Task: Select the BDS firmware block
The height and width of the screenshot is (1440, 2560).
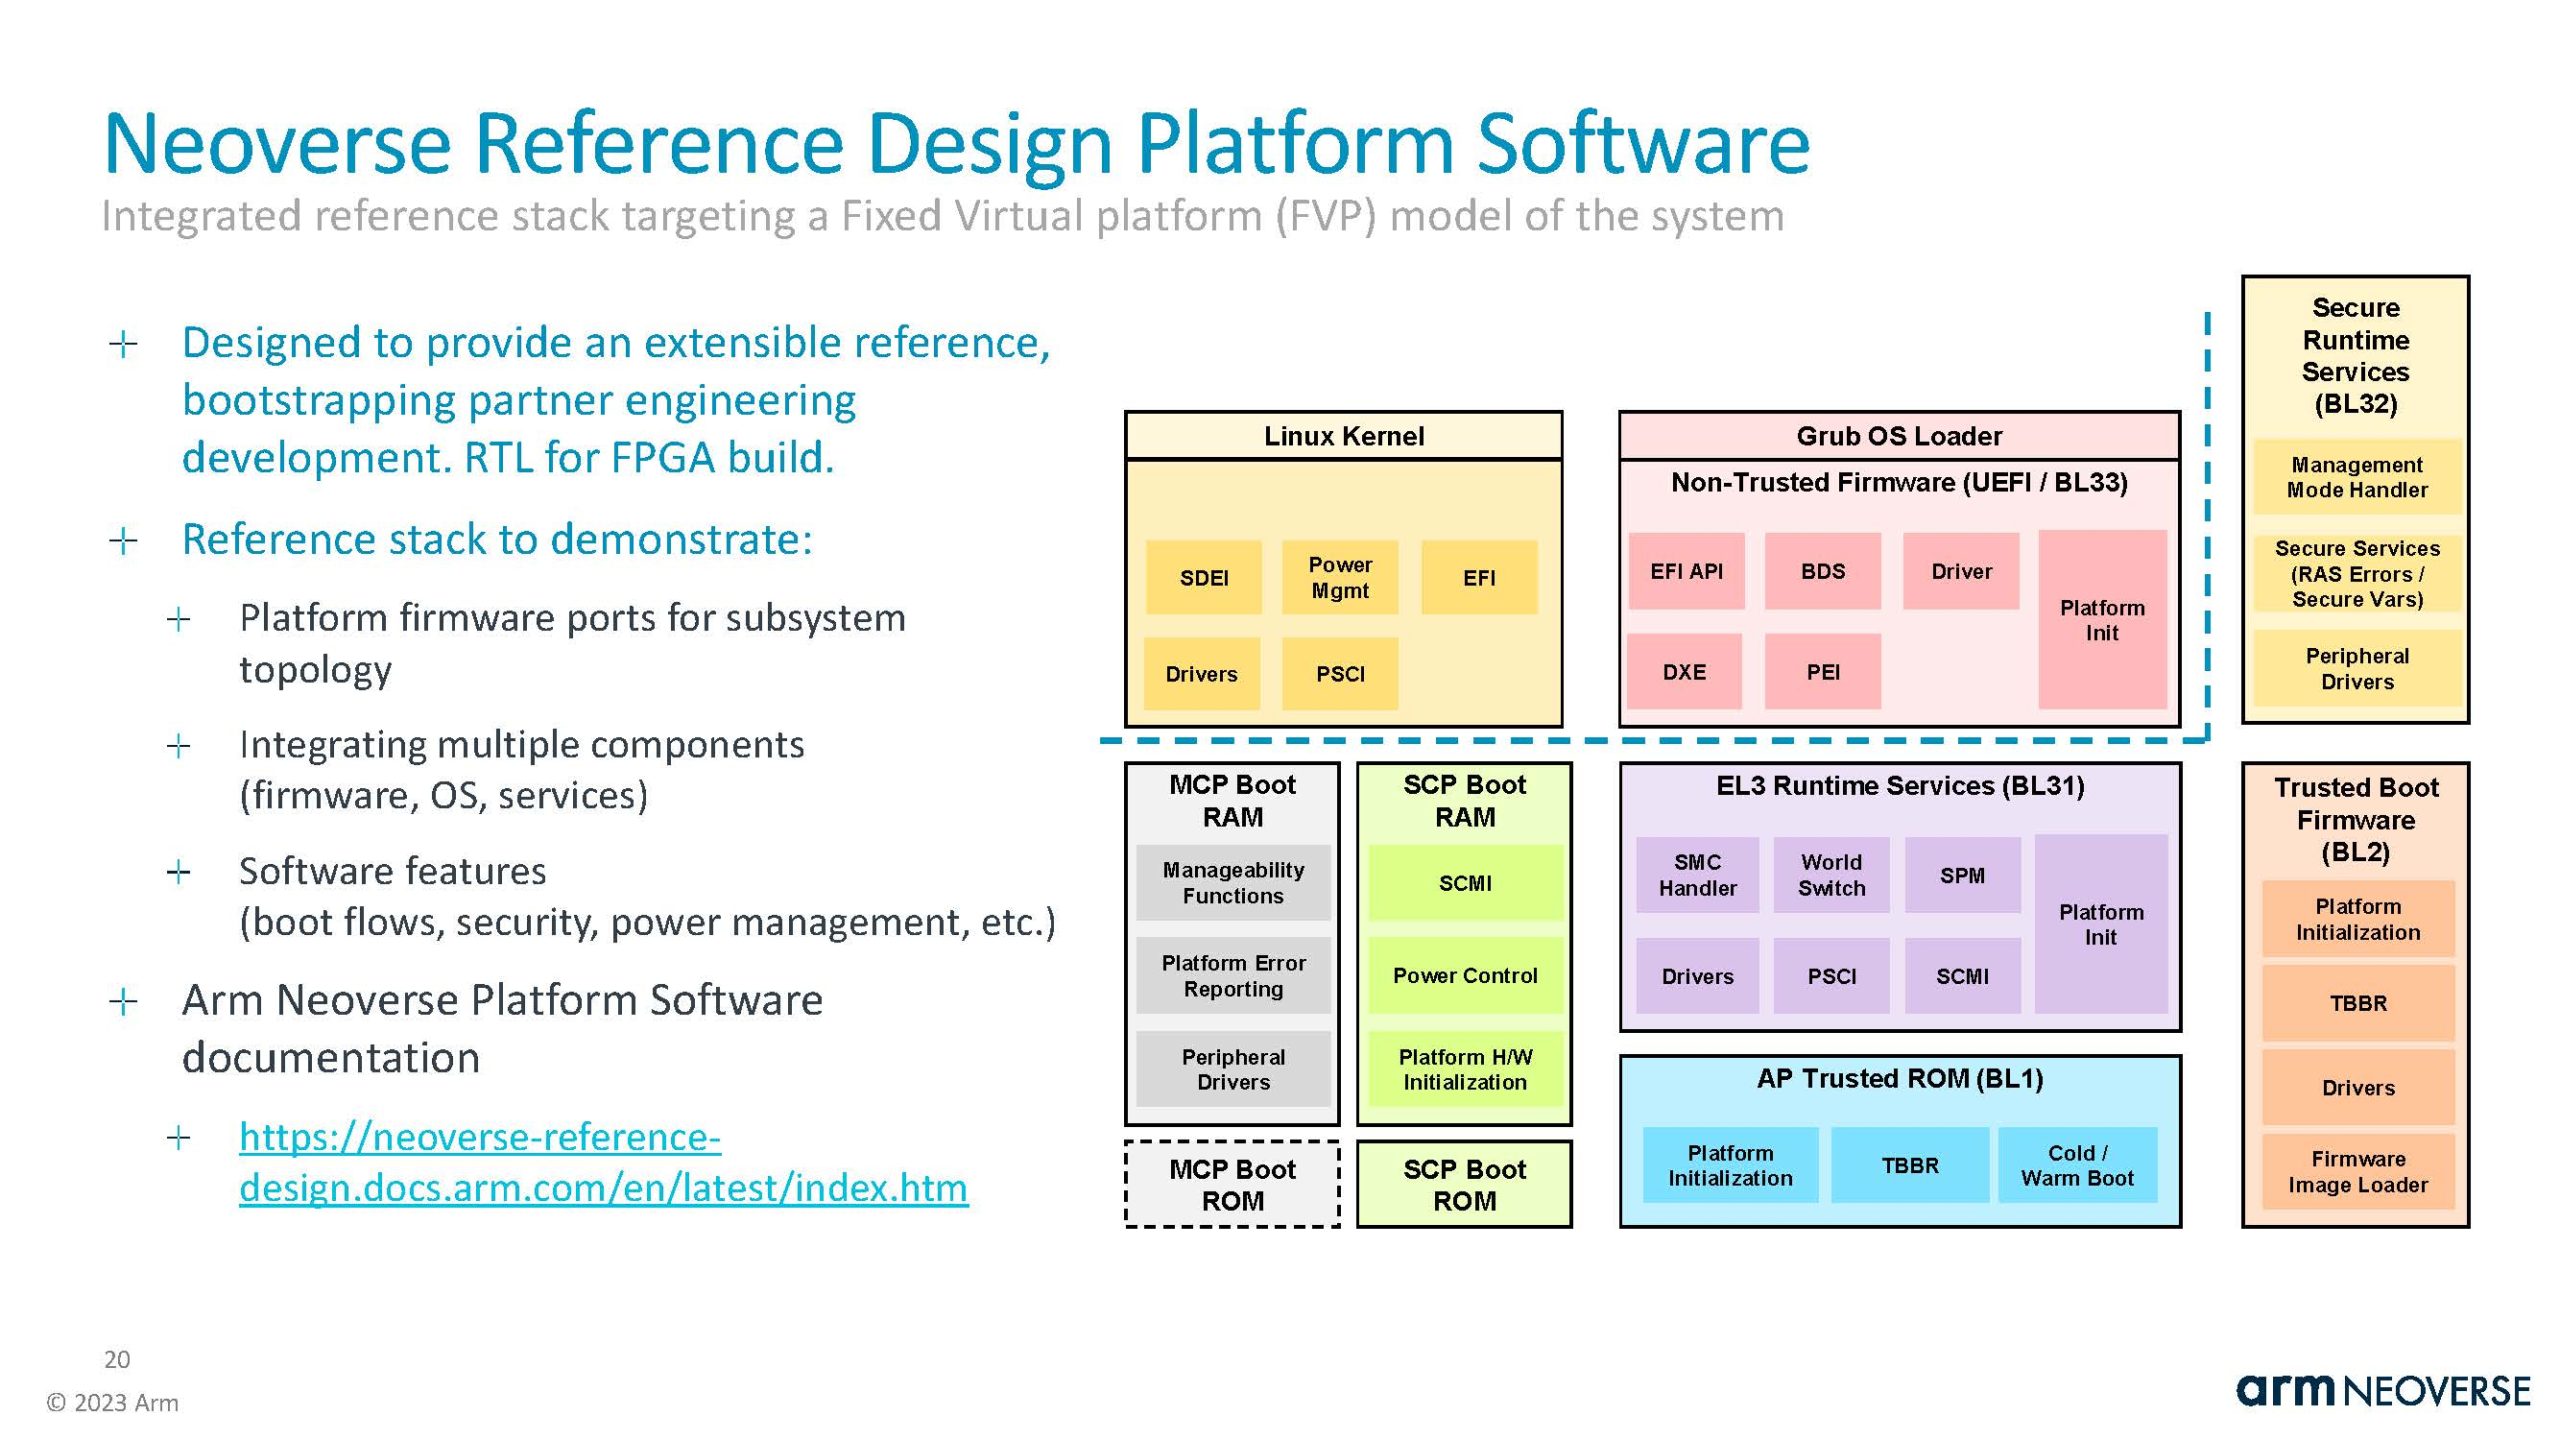Action: click(1822, 571)
